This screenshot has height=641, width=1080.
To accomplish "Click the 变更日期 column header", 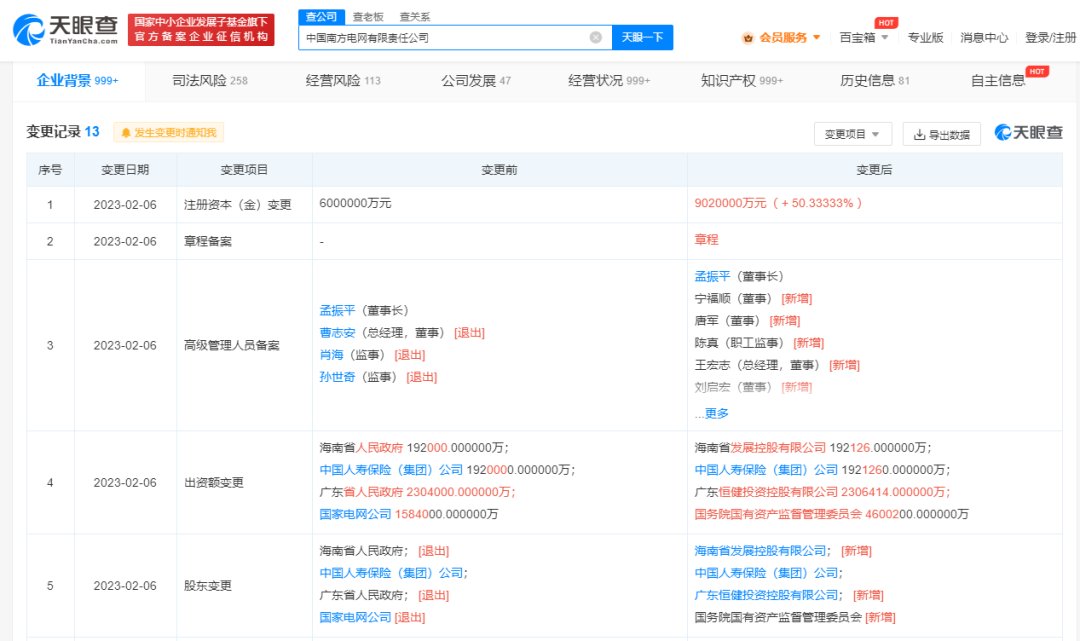I will 125,169.
